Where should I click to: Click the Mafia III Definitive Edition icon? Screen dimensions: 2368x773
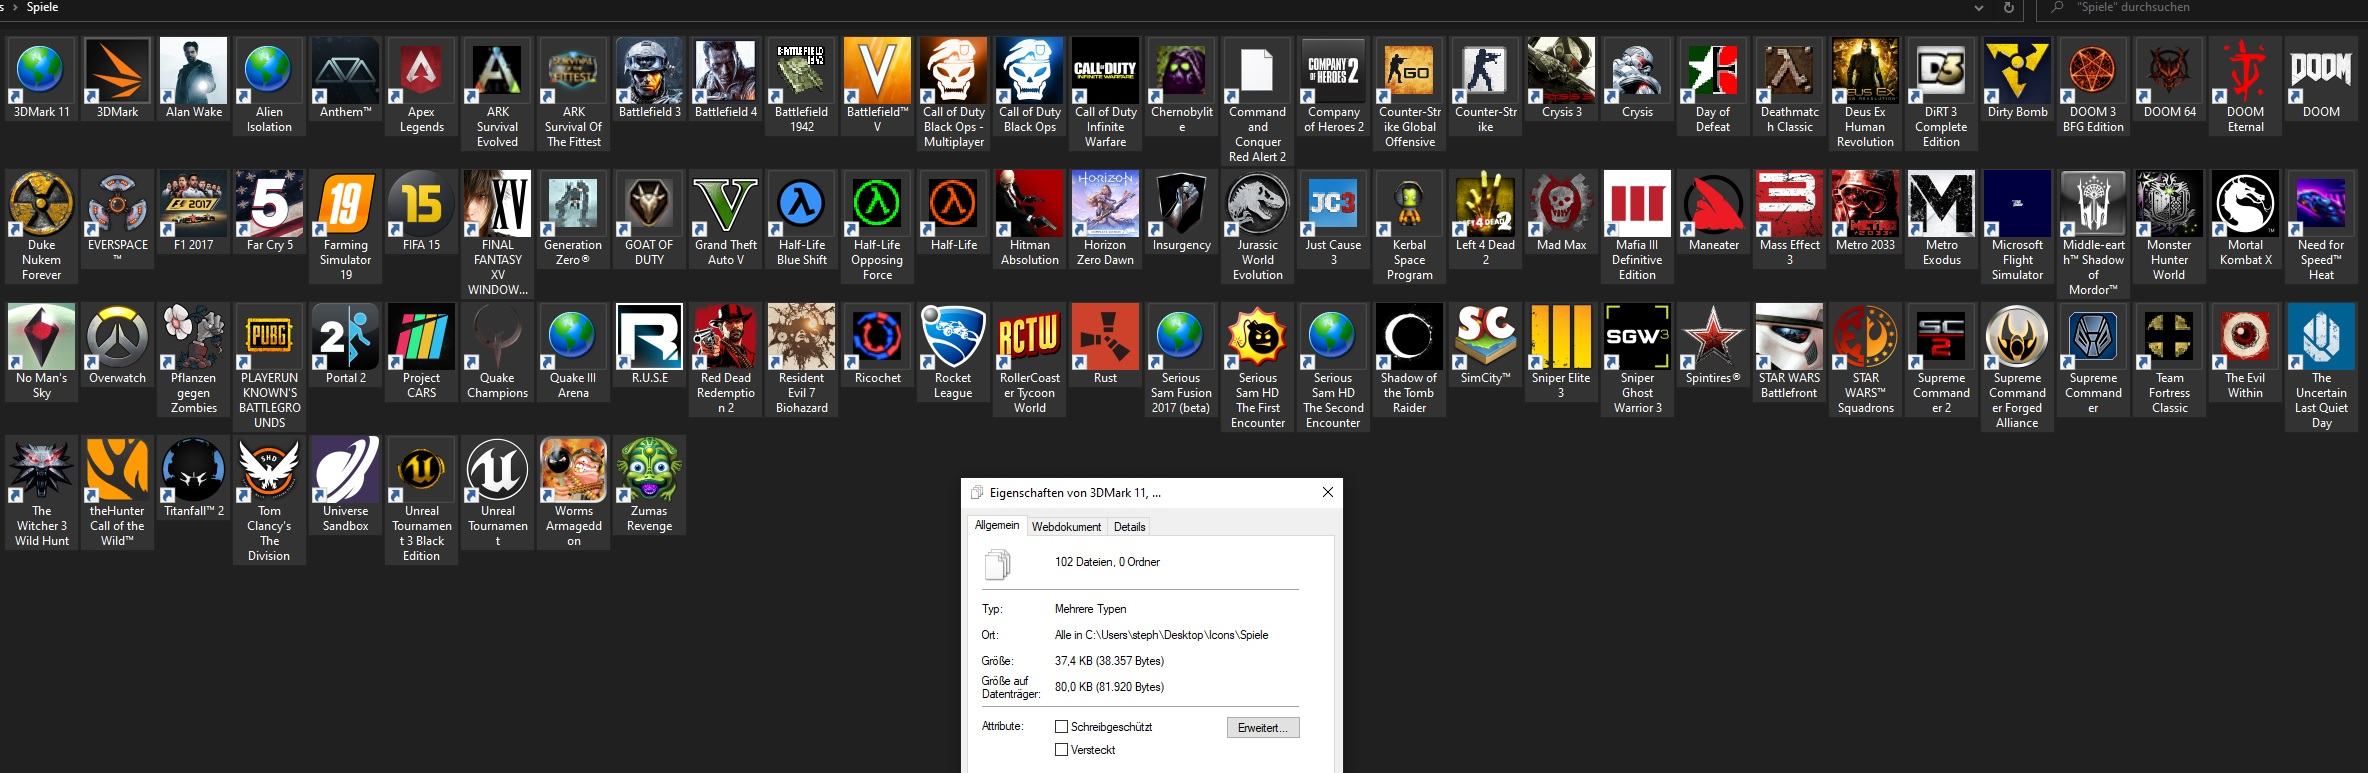[1637, 227]
